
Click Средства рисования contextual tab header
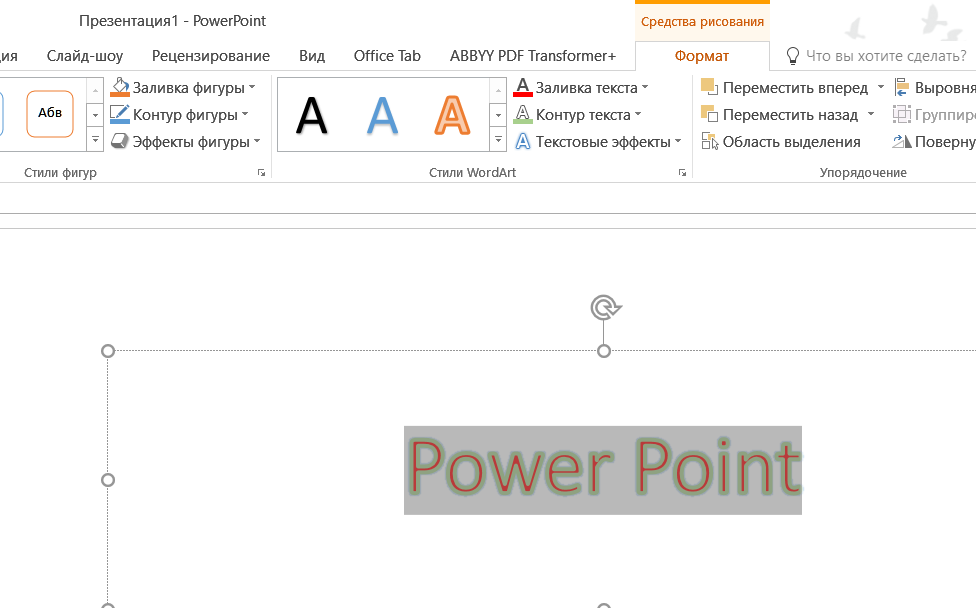[702, 22]
